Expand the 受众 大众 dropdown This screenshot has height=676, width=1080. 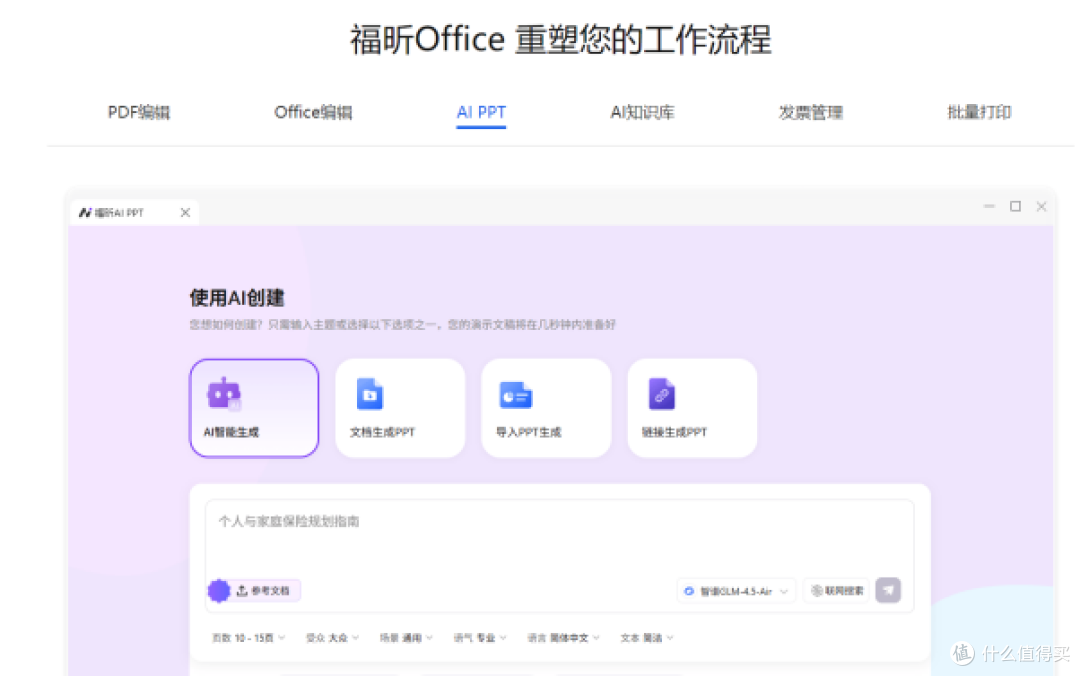[x=333, y=638]
